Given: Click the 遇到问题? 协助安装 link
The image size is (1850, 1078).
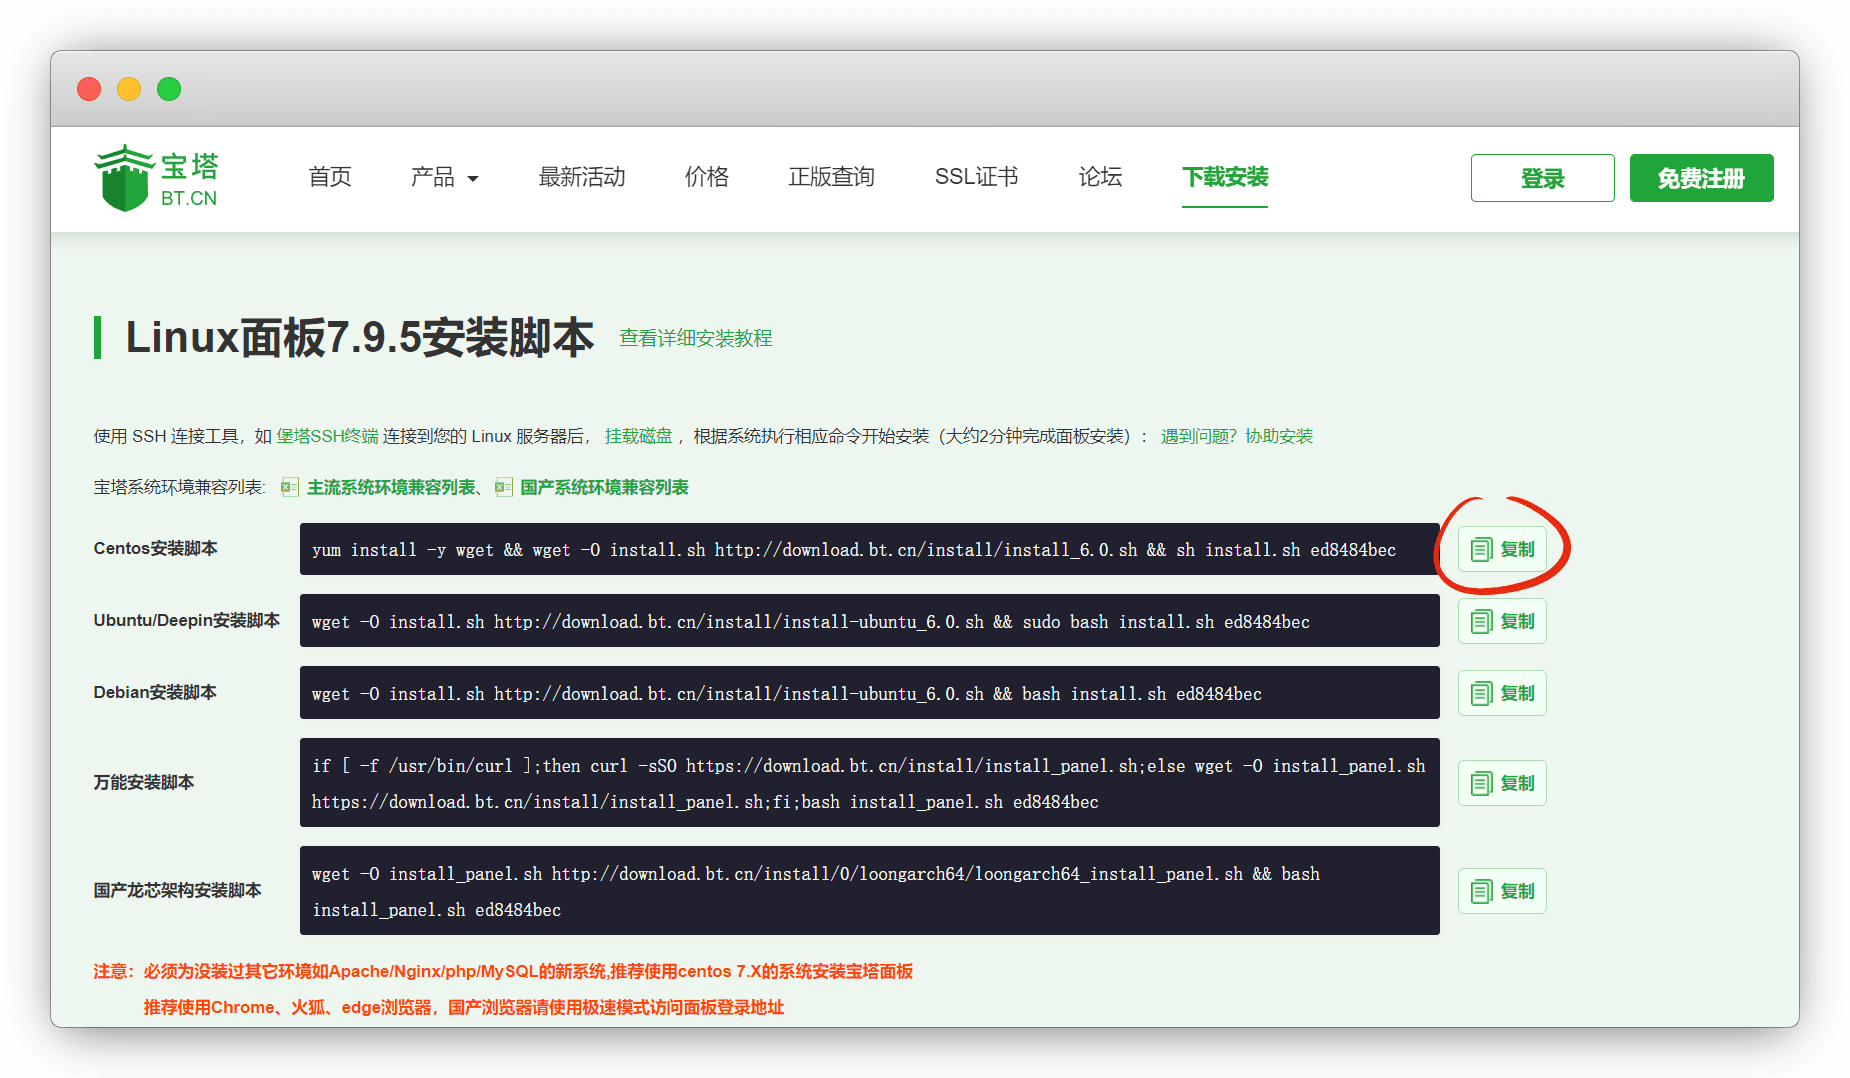Looking at the screenshot, I should [1236, 436].
